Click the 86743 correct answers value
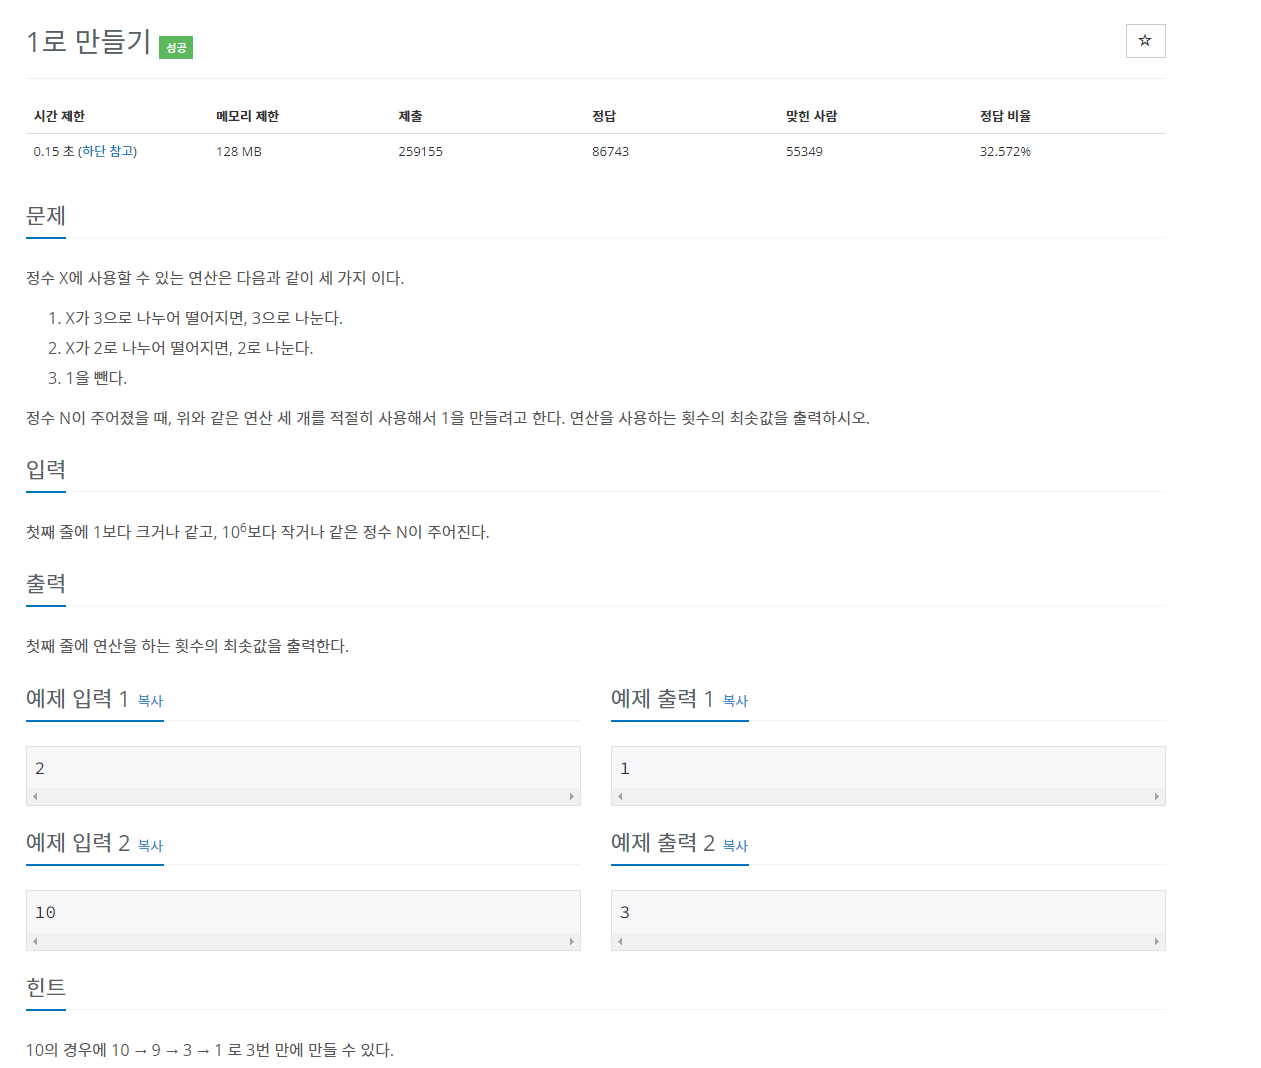Screen dimensions: 1261x1068 coord(610,151)
